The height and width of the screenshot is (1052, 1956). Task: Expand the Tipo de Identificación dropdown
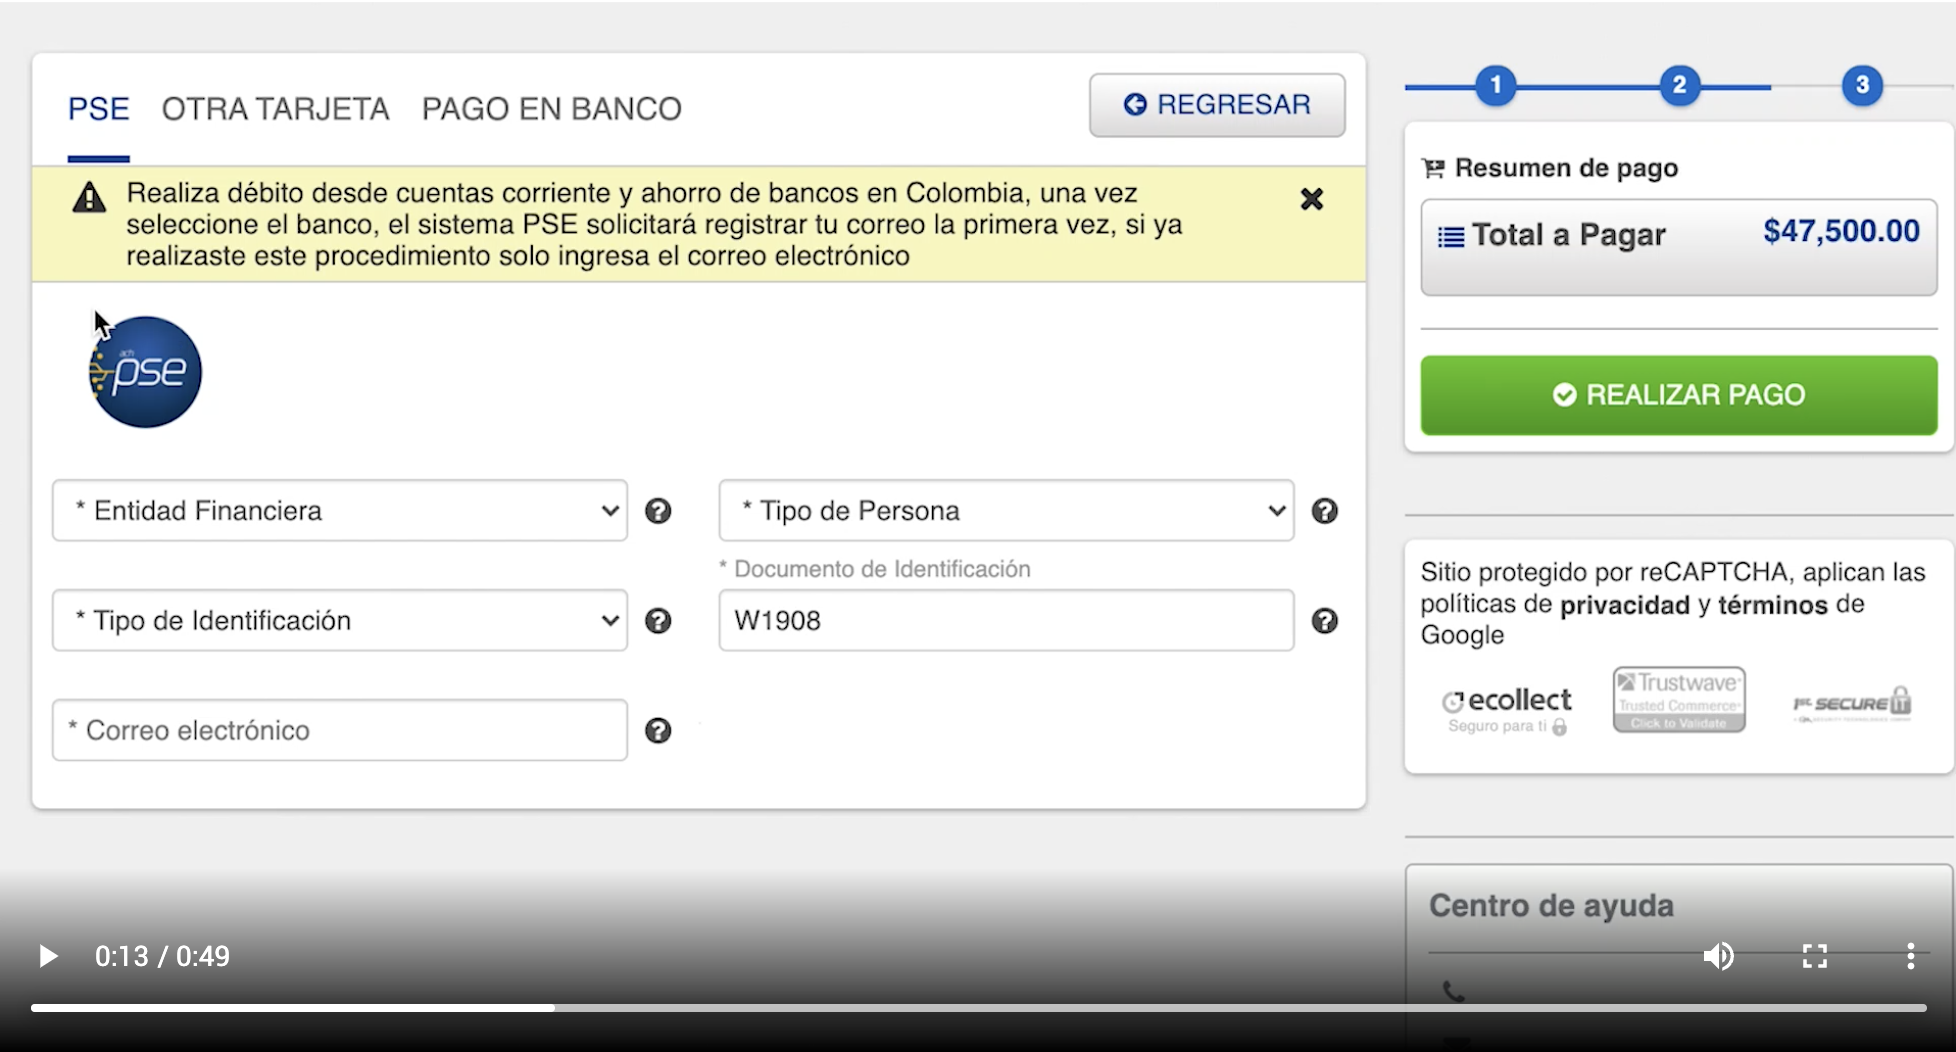tap(340, 620)
